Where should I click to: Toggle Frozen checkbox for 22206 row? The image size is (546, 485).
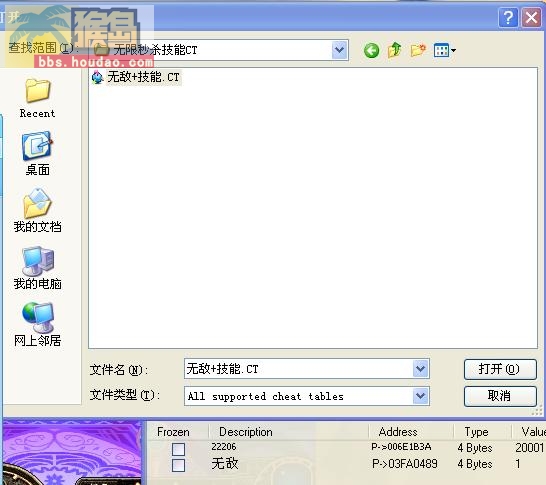[x=178, y=449]
